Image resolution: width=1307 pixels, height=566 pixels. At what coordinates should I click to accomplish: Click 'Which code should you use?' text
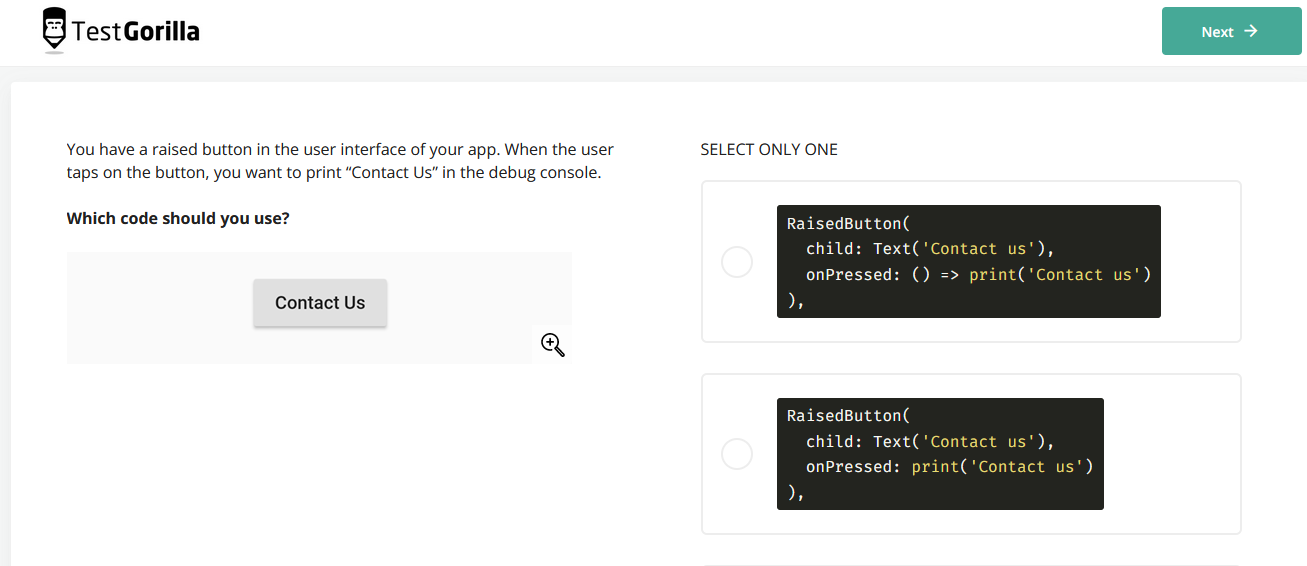point(178,218)
